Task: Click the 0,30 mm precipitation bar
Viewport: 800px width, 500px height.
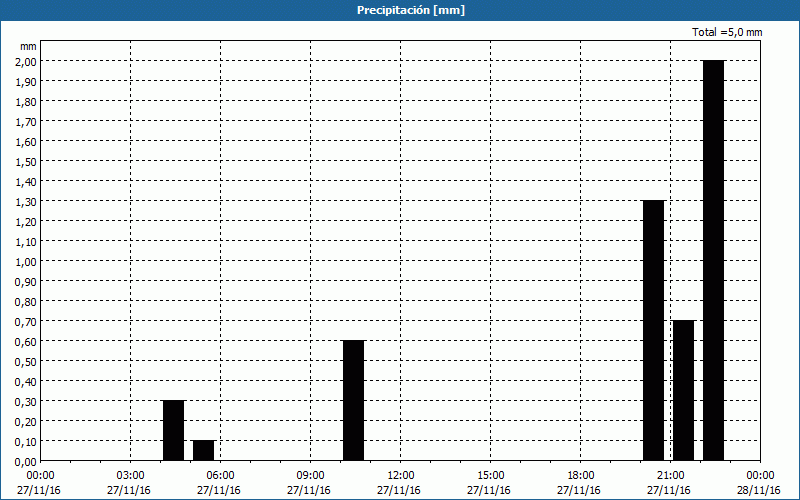Action: click(x=173, y=431)
